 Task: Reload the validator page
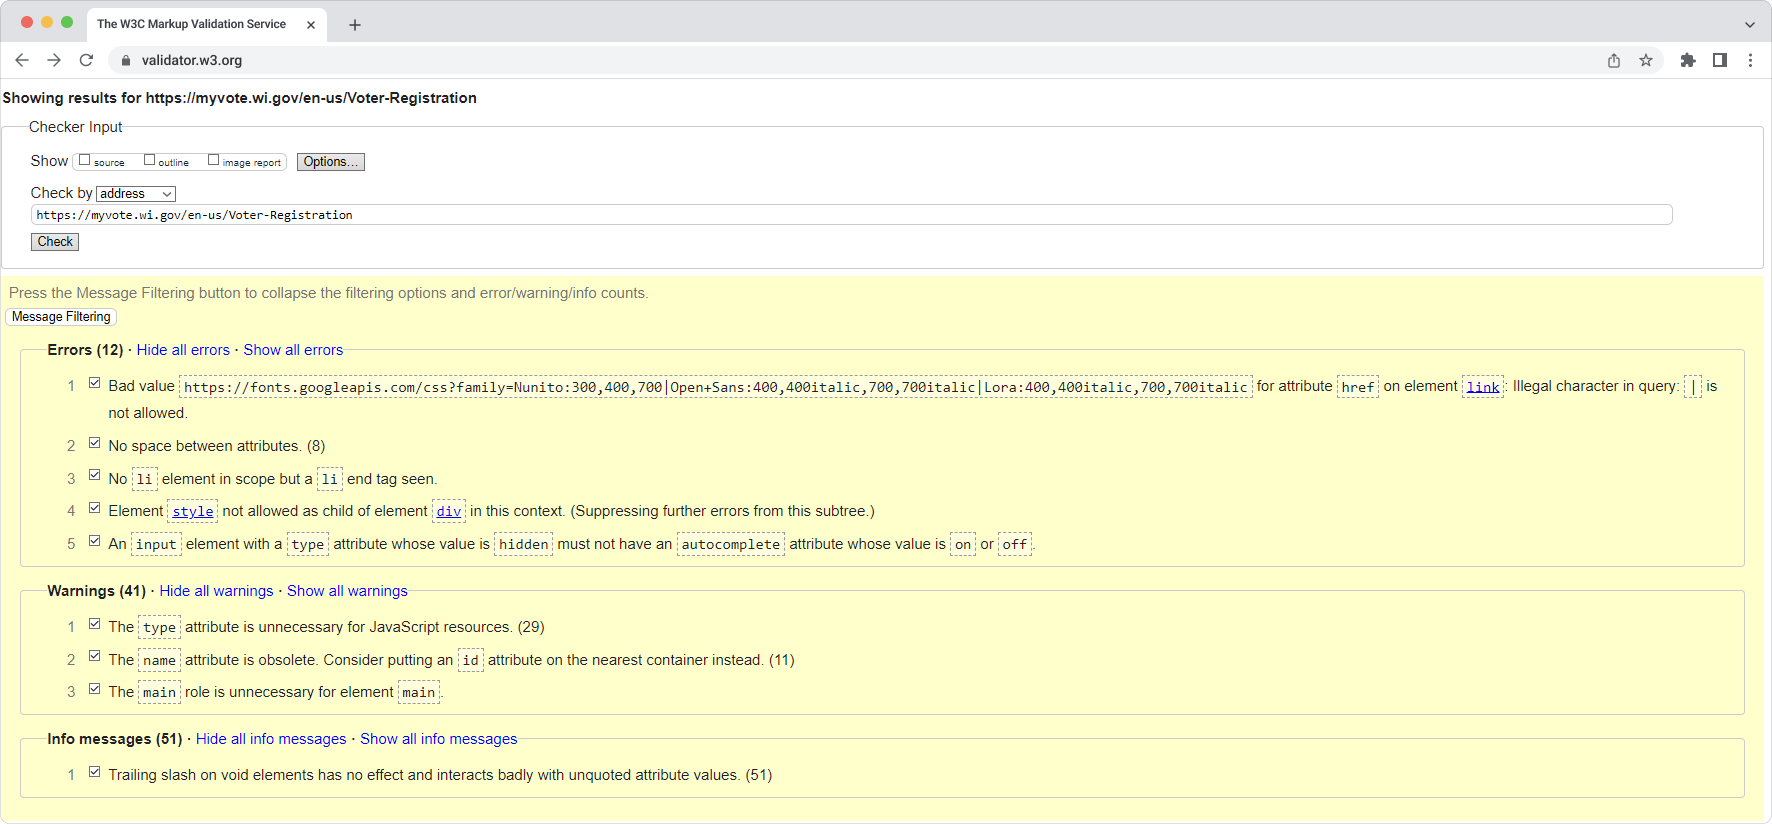click(x=86, y=60)
